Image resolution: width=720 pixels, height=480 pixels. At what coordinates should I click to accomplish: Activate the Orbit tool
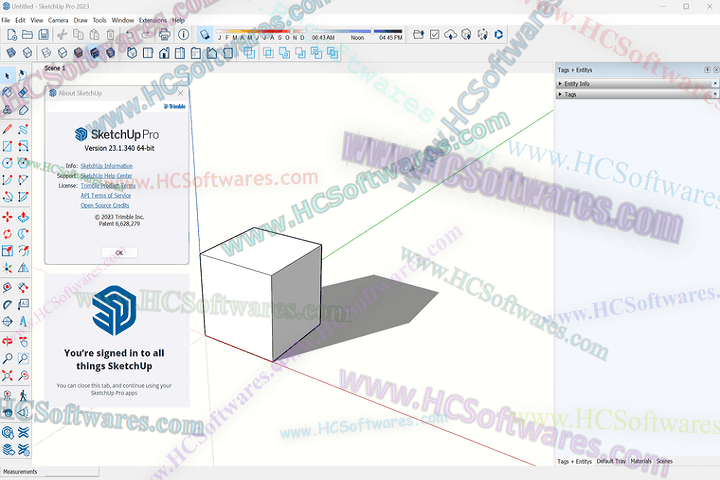coord(7,341)
